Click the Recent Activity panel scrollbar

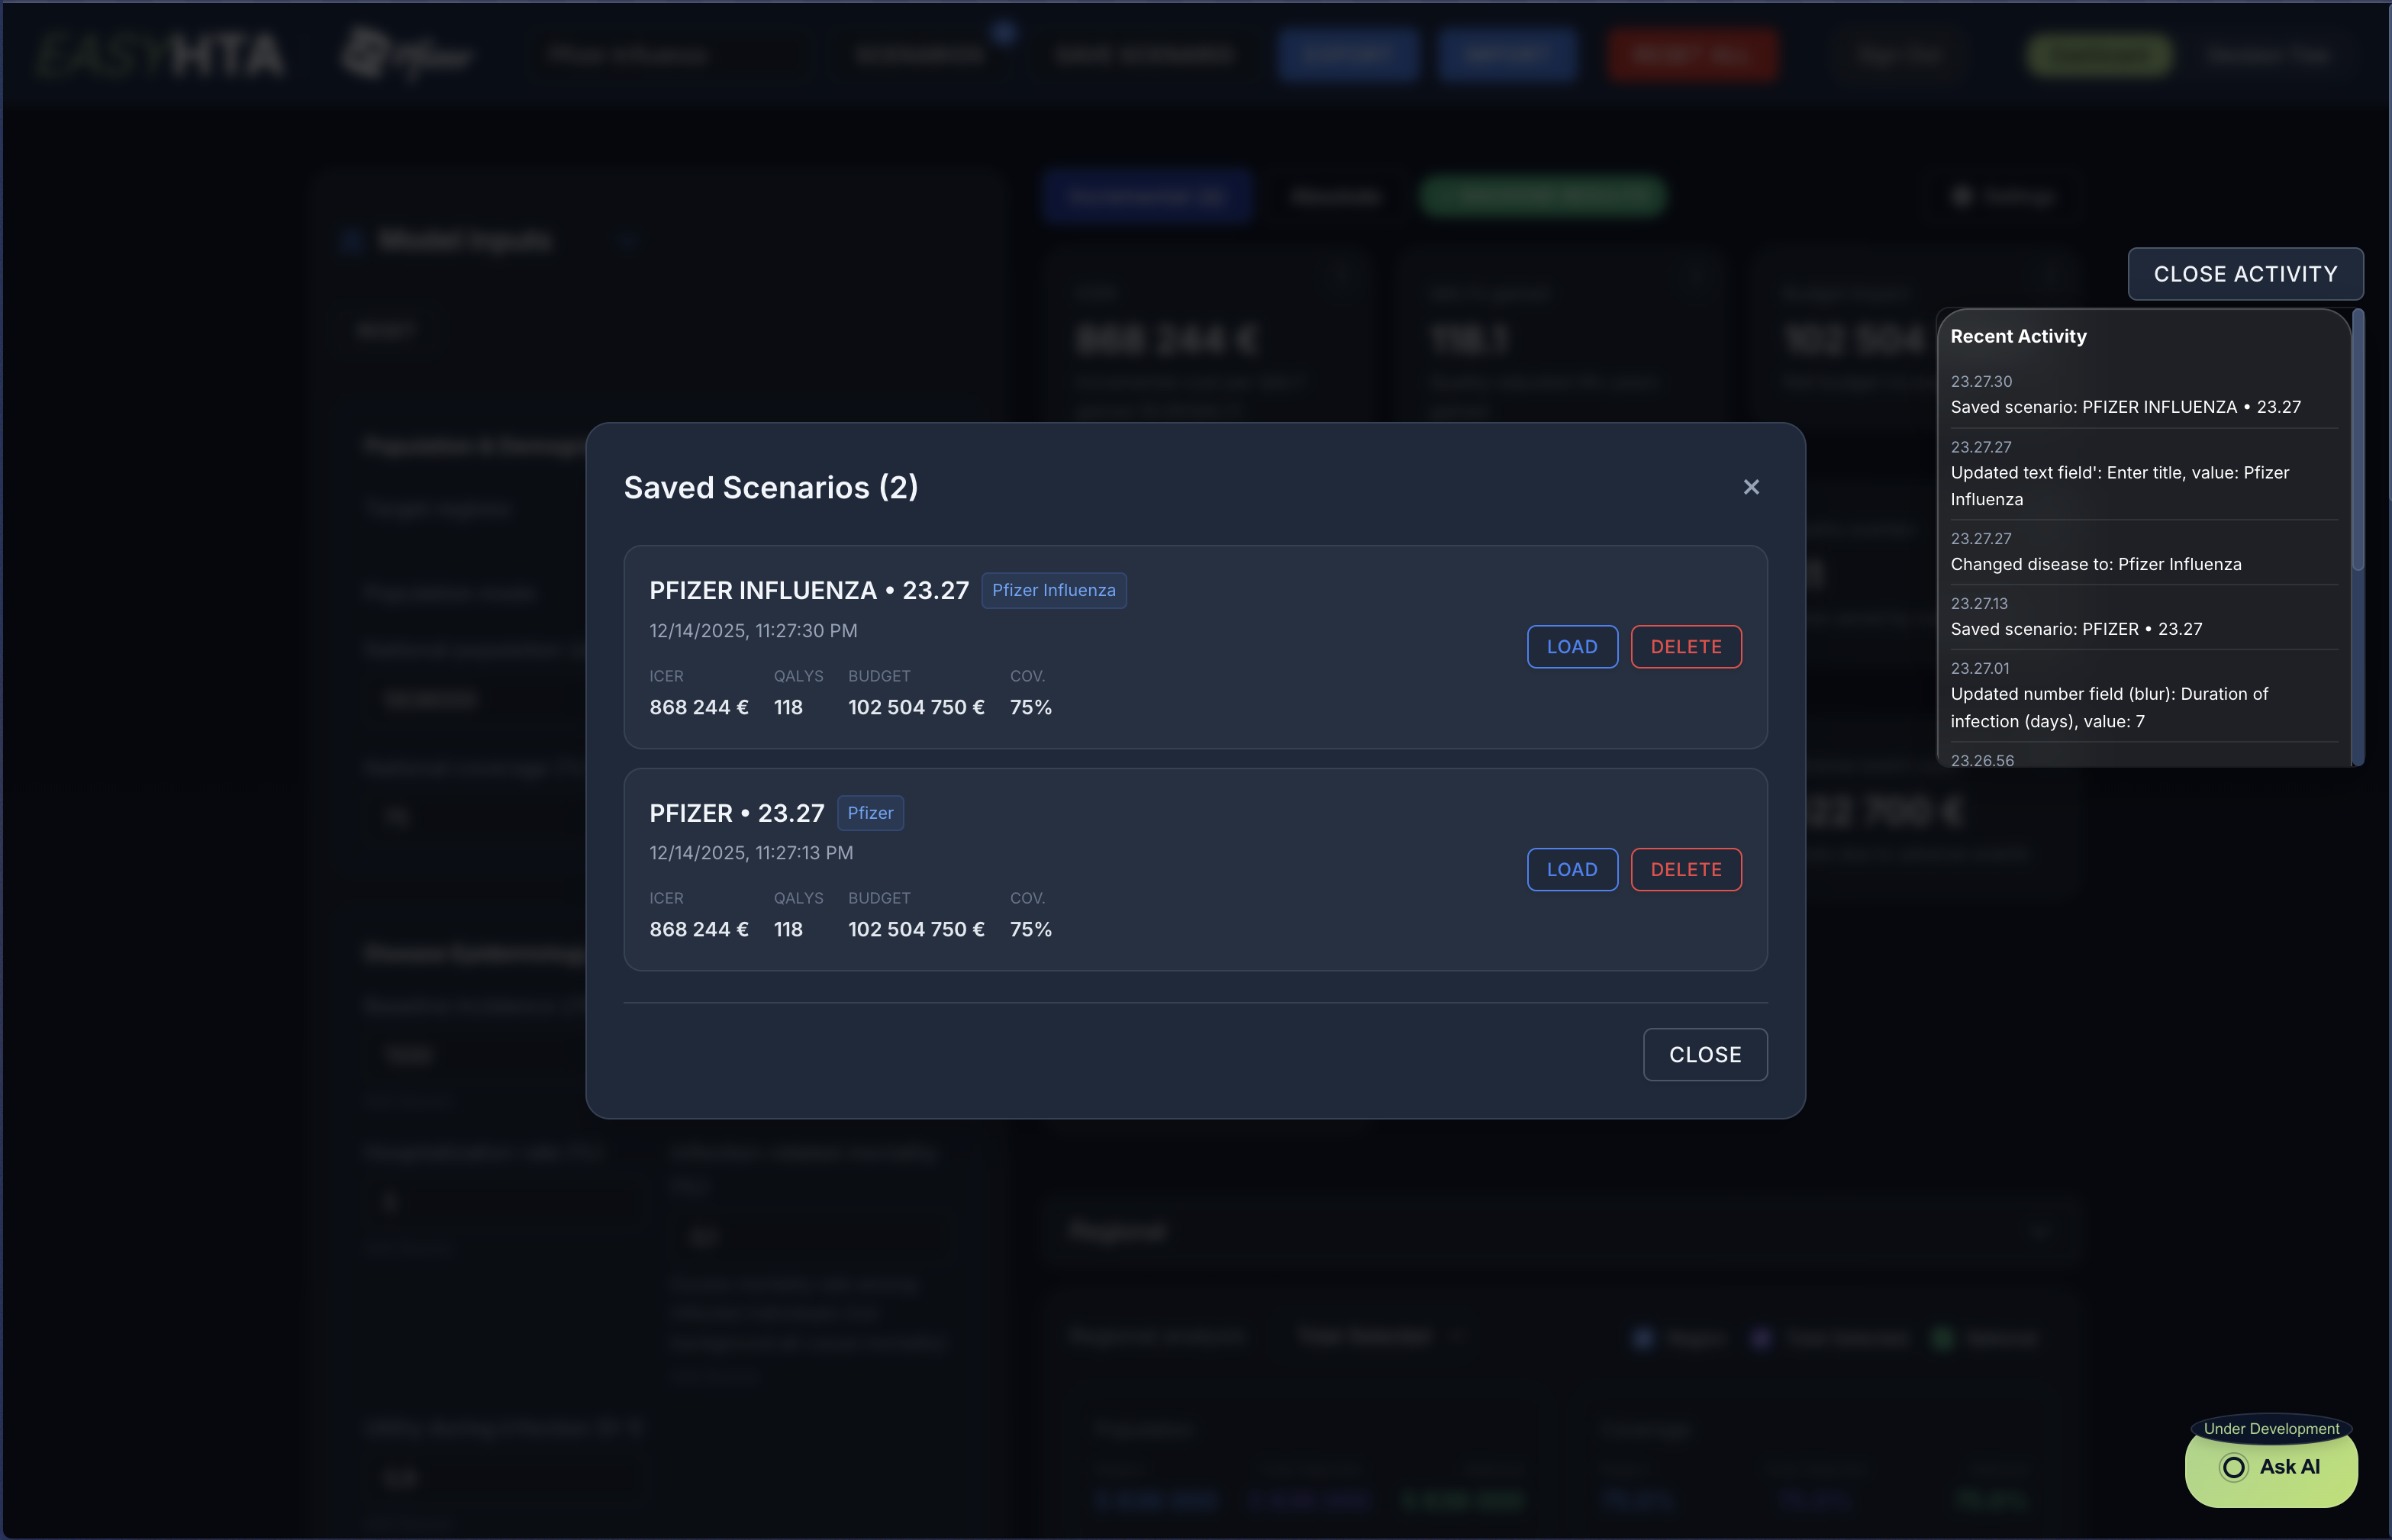pos(2357,440)
